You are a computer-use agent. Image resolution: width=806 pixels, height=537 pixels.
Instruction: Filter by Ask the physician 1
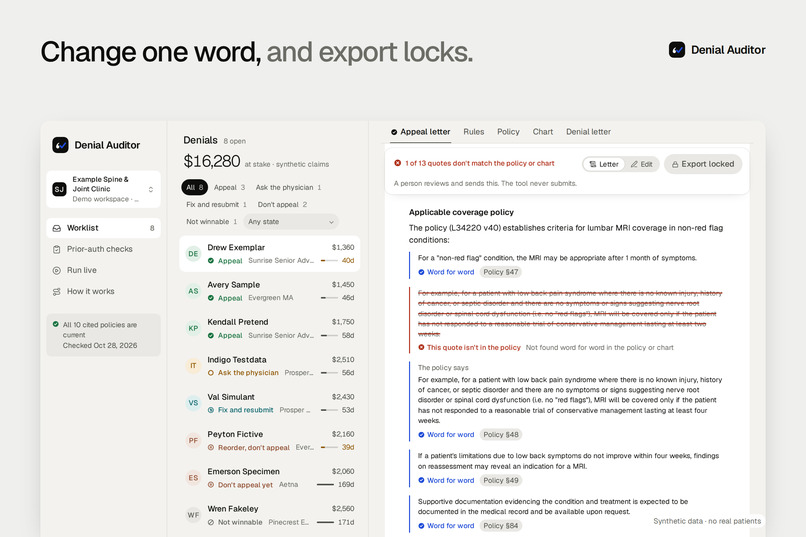[x=288, y=188]
